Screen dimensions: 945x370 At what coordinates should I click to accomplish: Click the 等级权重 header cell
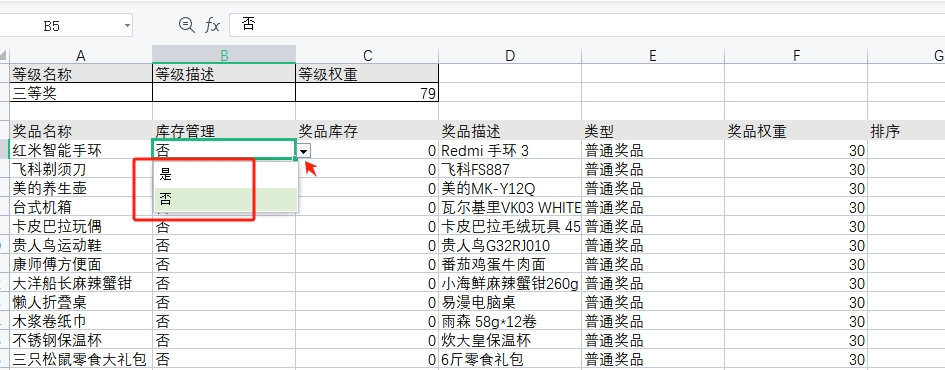click(367, 74)
